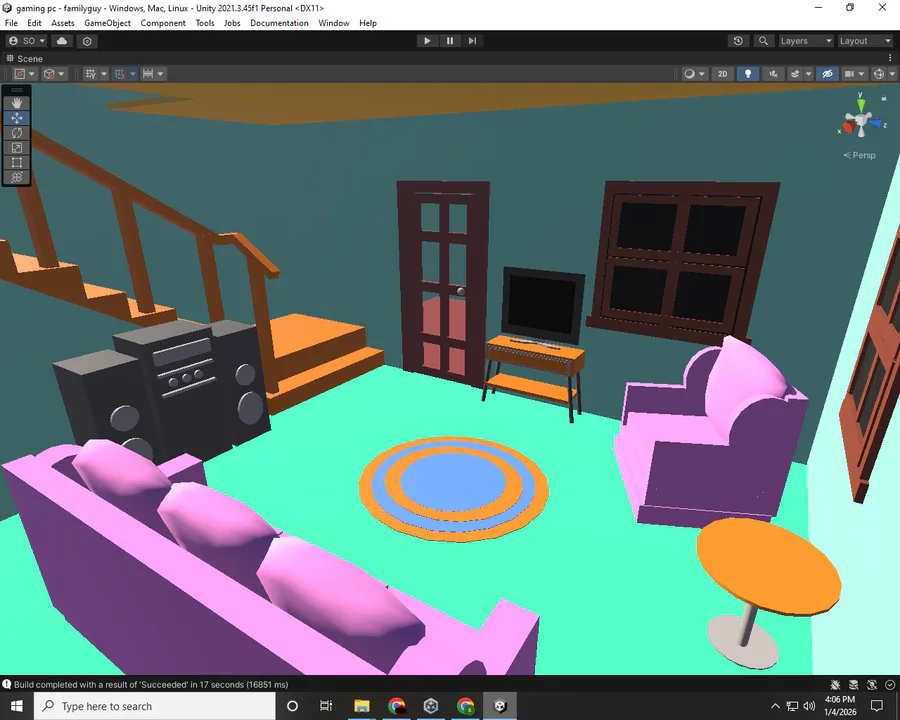900x720 pixels.
Task: Start Play mode
Action: click(427, 41)
